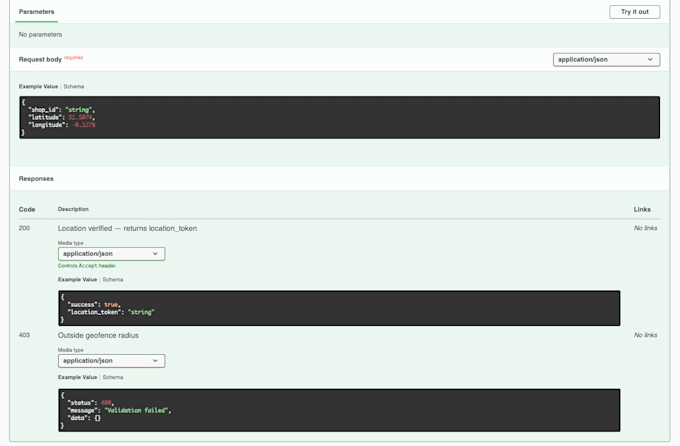Screen dimensions: 680x446
Task: Click the "shop_id" key in the request example
Action: click(x=45, y=110)
